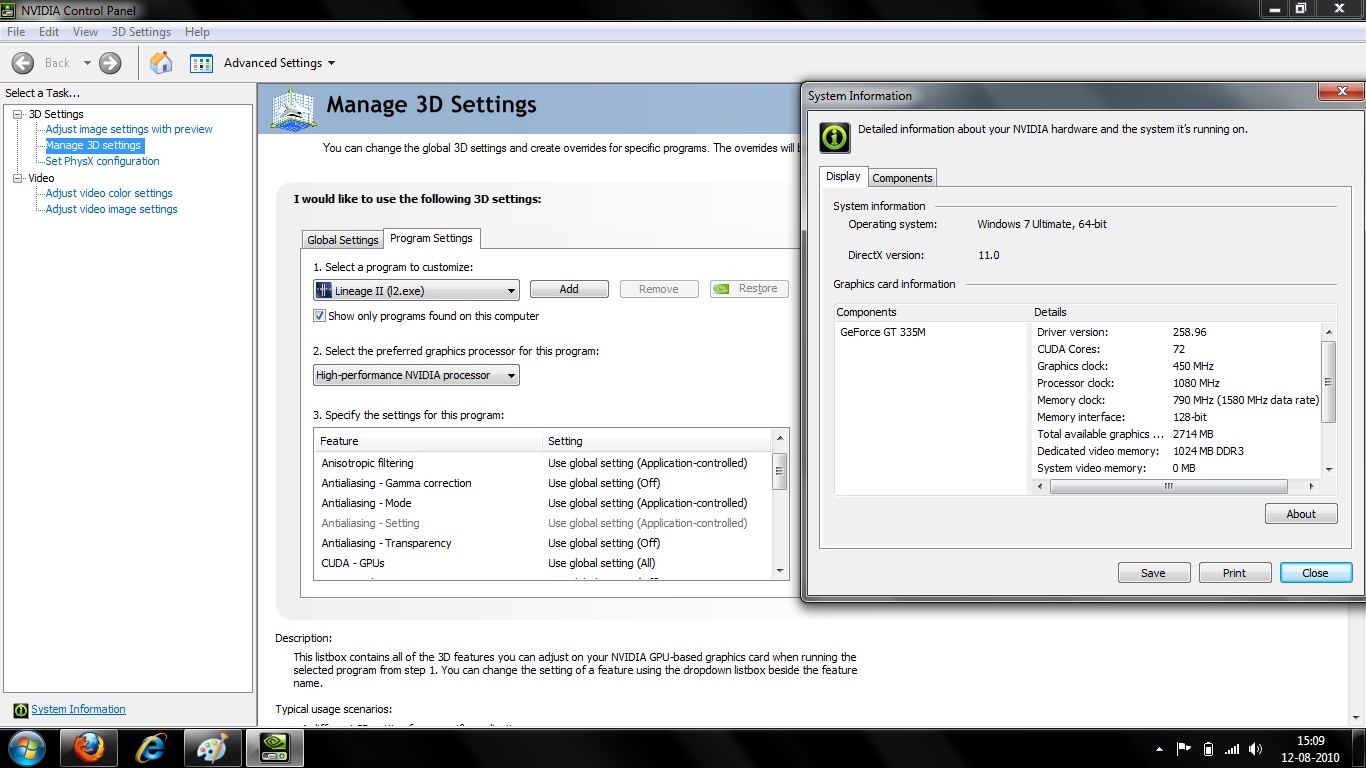Open the Edit menu
Image resolution: width=1366 pixels, height=768 pixels.
(49, 32)
